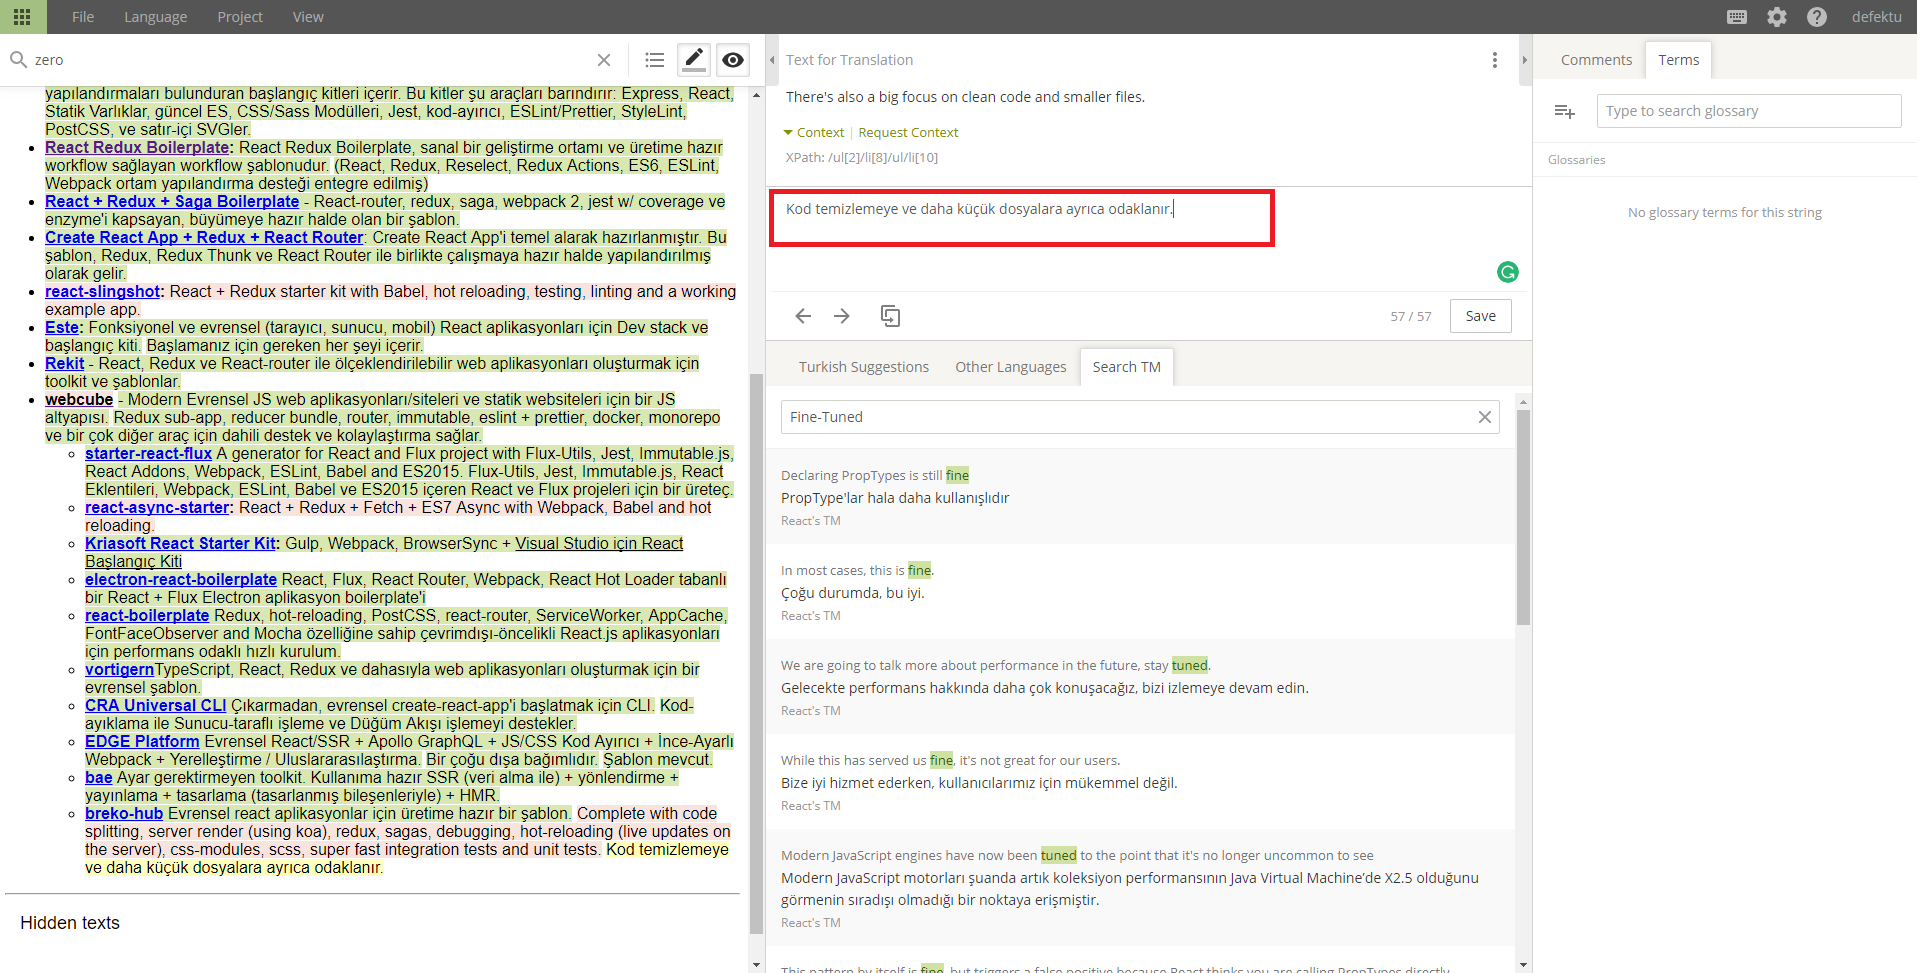Viewport: 1920px width, 973px height.
Task: Open the Crowdin apps grid menu
Action: click(21, 17)
